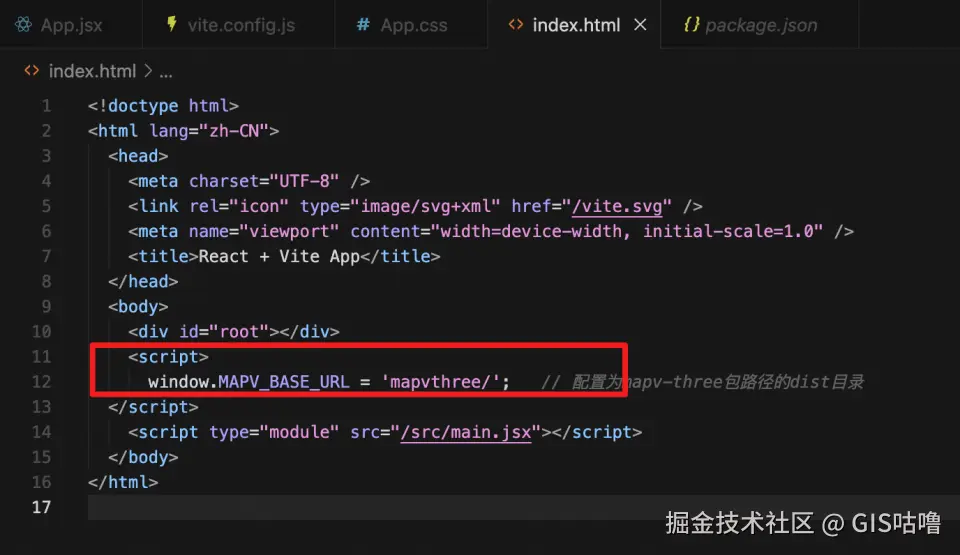Click line number 1 in the gutter
The height and width of the screenshot is (555, 960).
pyautogui.click(x=47, y=106)
